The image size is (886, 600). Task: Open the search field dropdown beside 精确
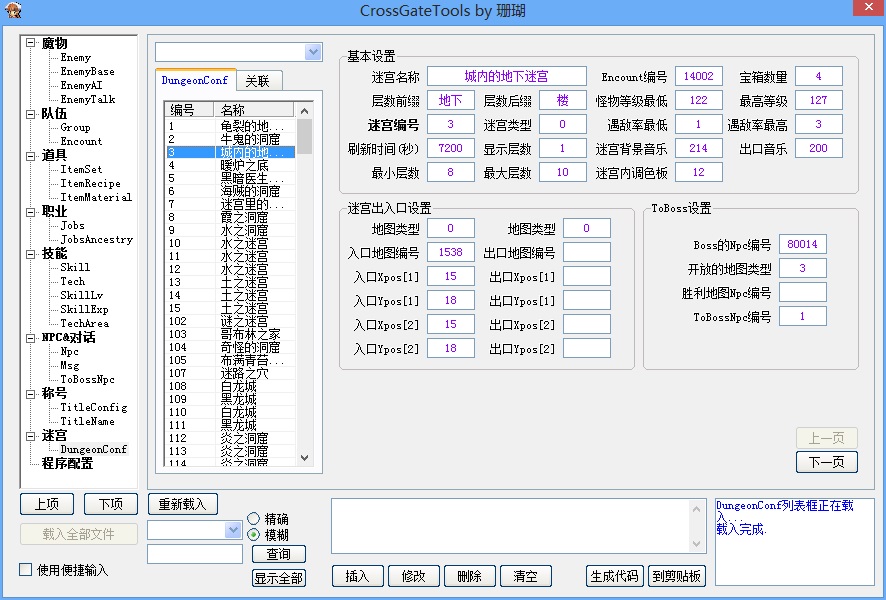coord(234,530)
